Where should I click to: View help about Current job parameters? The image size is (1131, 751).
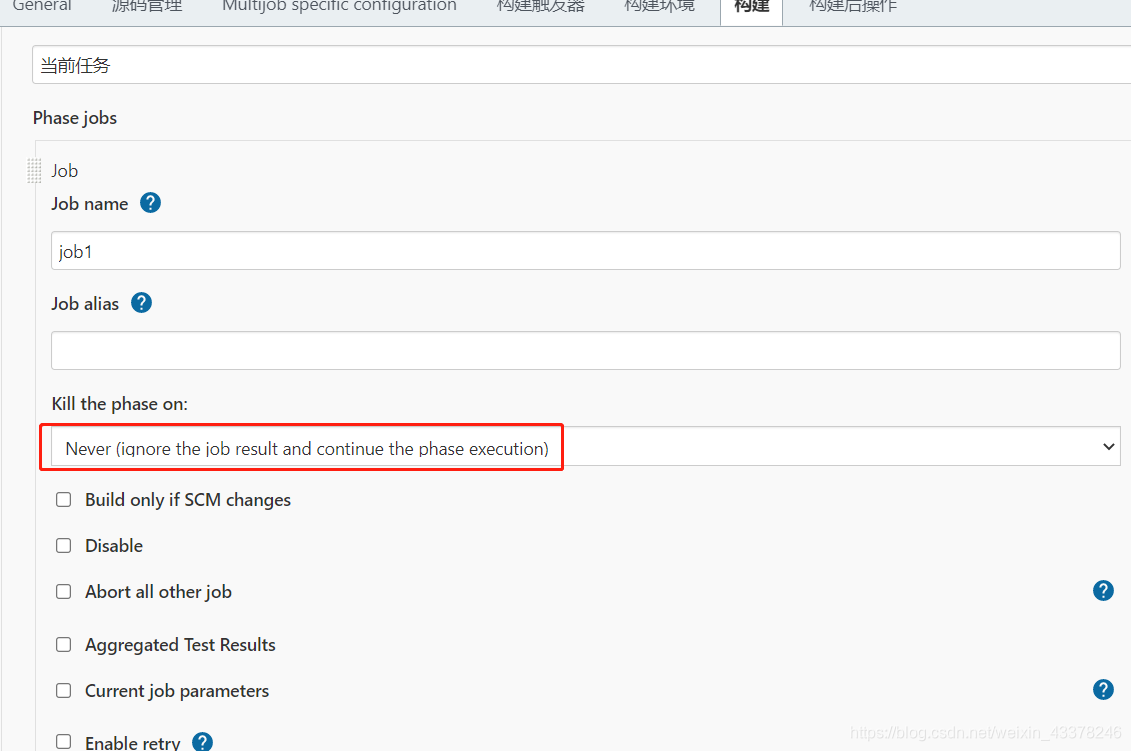[x=1103, y=689]
